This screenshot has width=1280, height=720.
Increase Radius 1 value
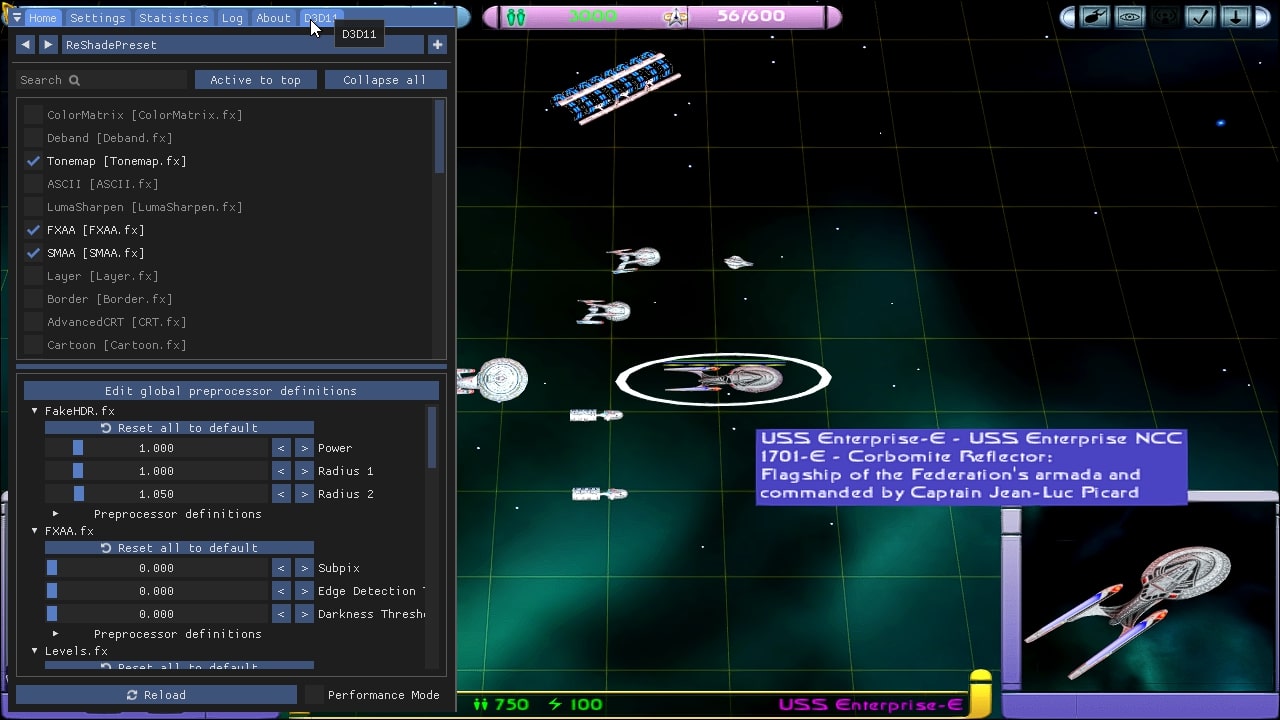coord(304,471)
